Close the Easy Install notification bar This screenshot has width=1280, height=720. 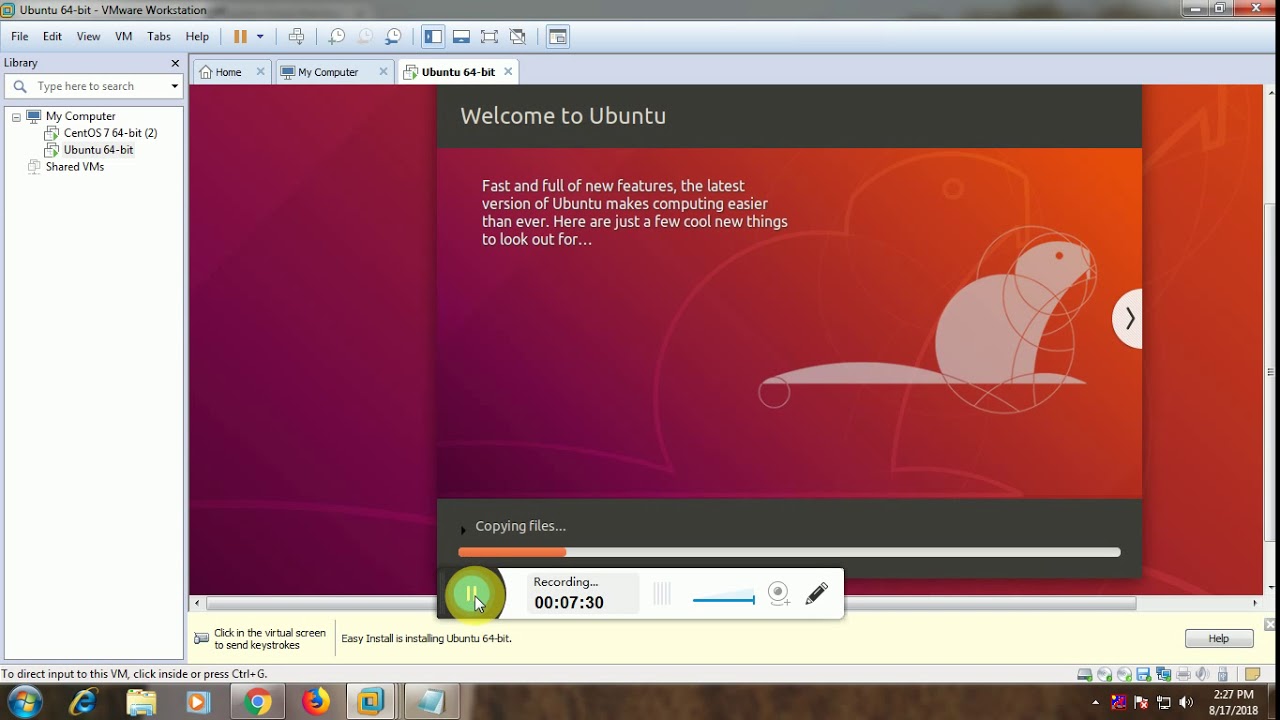coord(1270,625)
